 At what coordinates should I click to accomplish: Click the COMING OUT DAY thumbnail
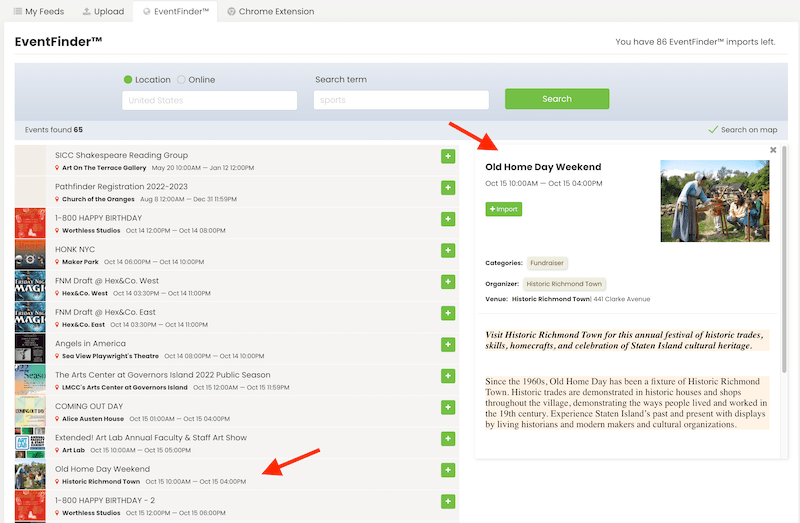pyautogui.click(x=30, y=411)
